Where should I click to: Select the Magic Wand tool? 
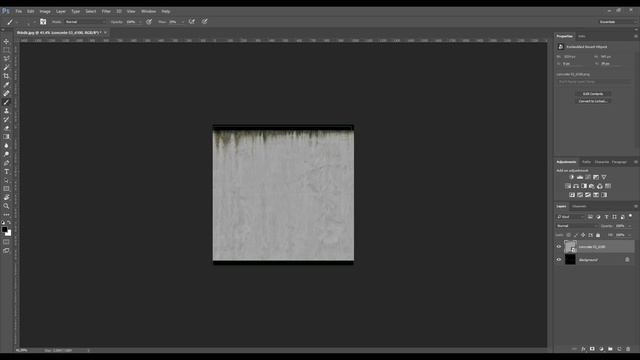click(x=6, y=67)
